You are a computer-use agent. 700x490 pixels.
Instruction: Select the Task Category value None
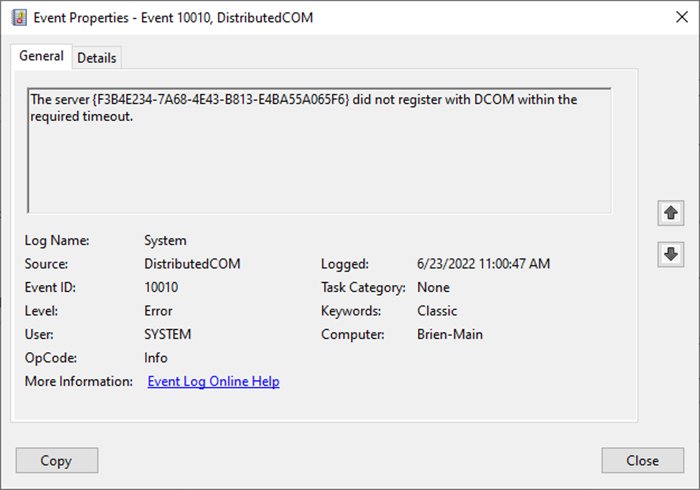[x=433, y=287]
